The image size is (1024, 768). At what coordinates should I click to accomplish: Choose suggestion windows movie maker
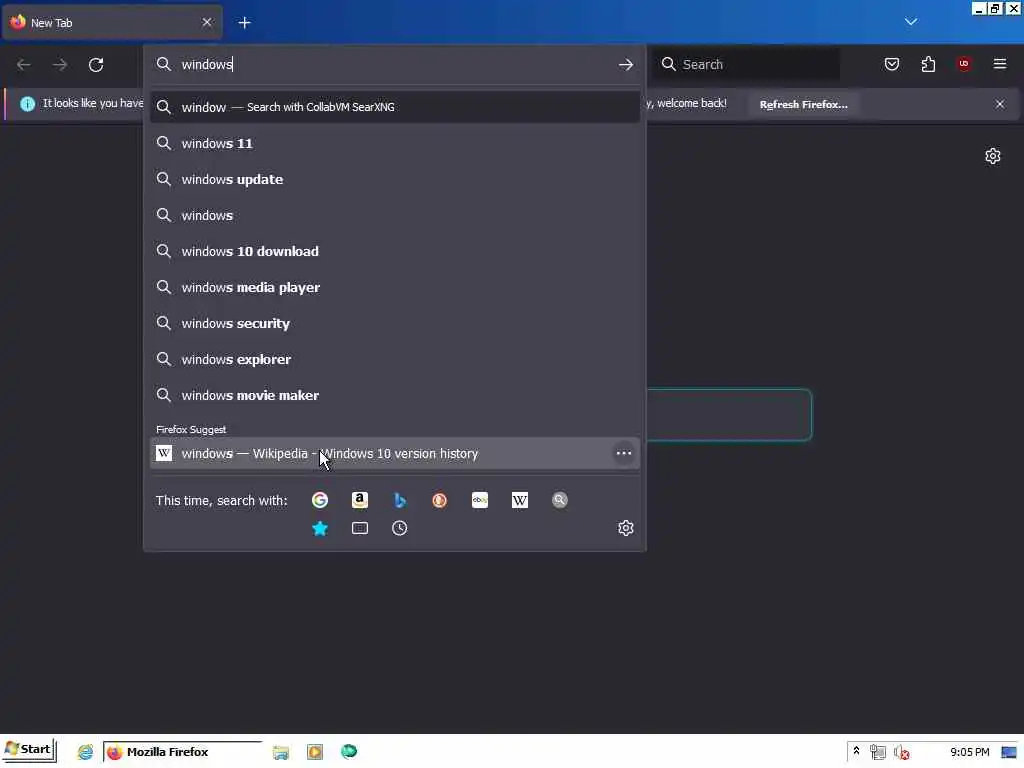point(394,395)
